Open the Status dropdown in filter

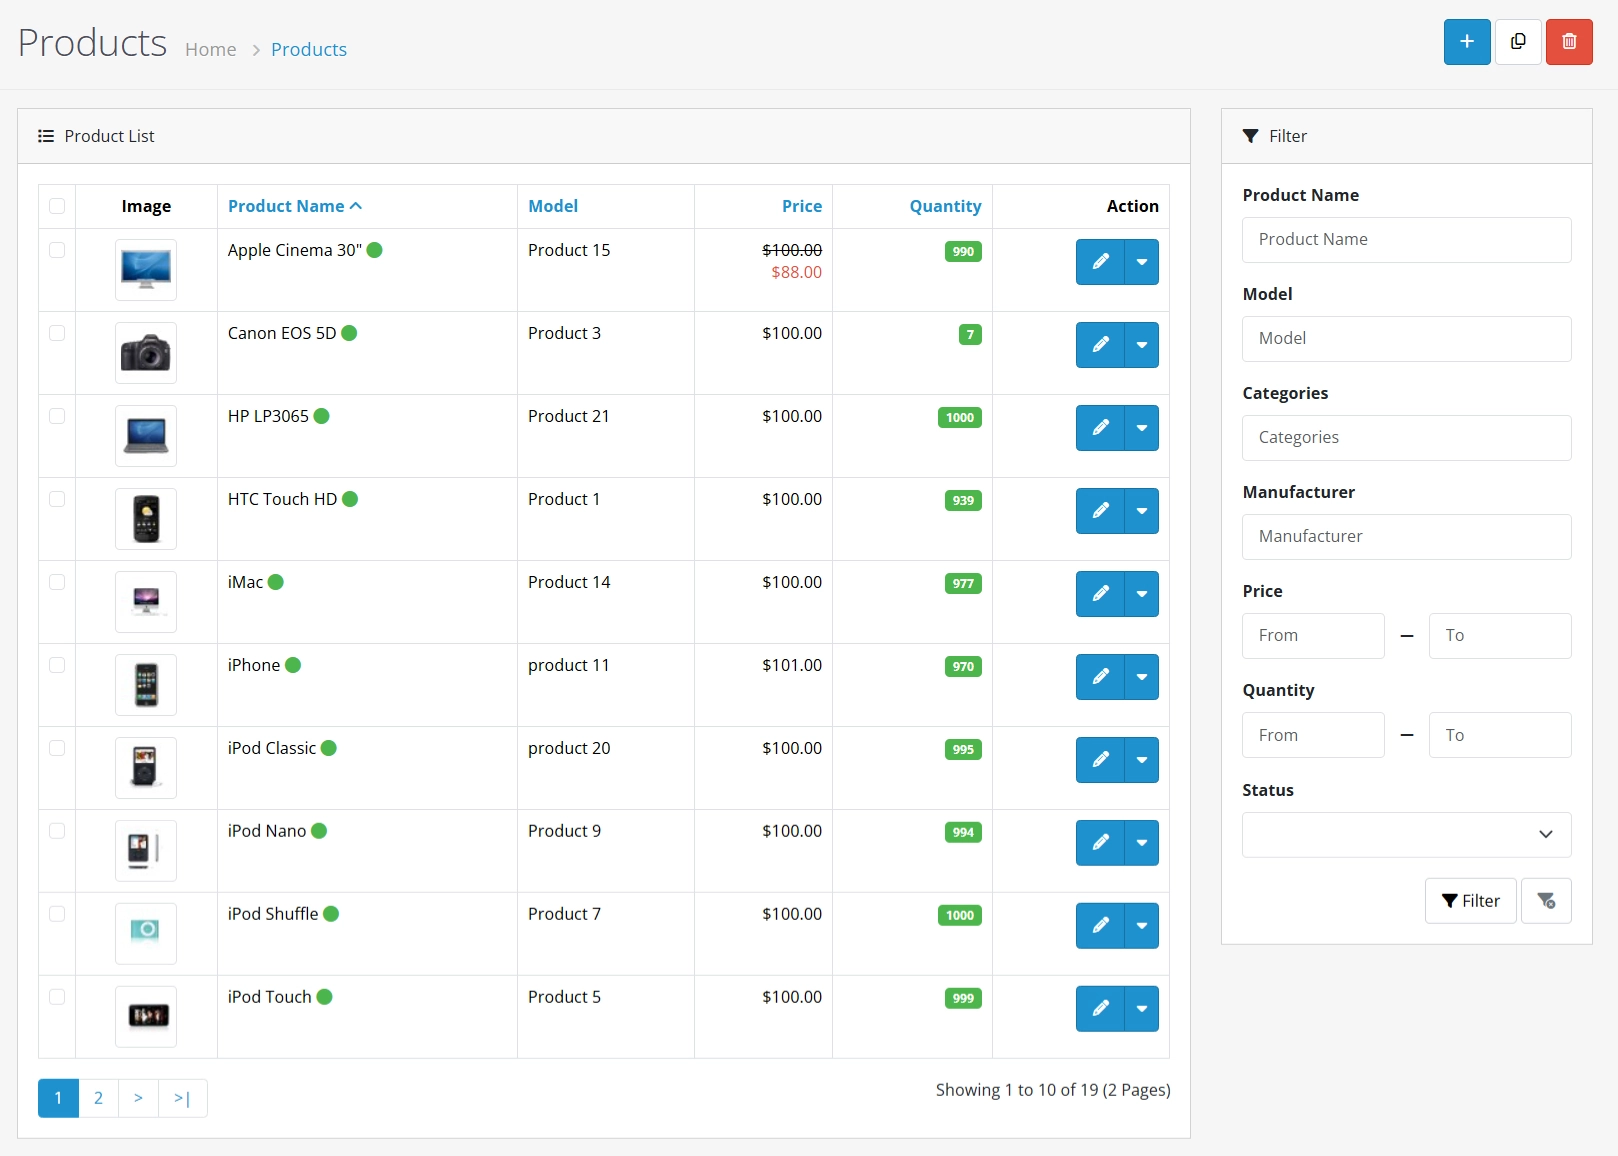[1406, 835]
